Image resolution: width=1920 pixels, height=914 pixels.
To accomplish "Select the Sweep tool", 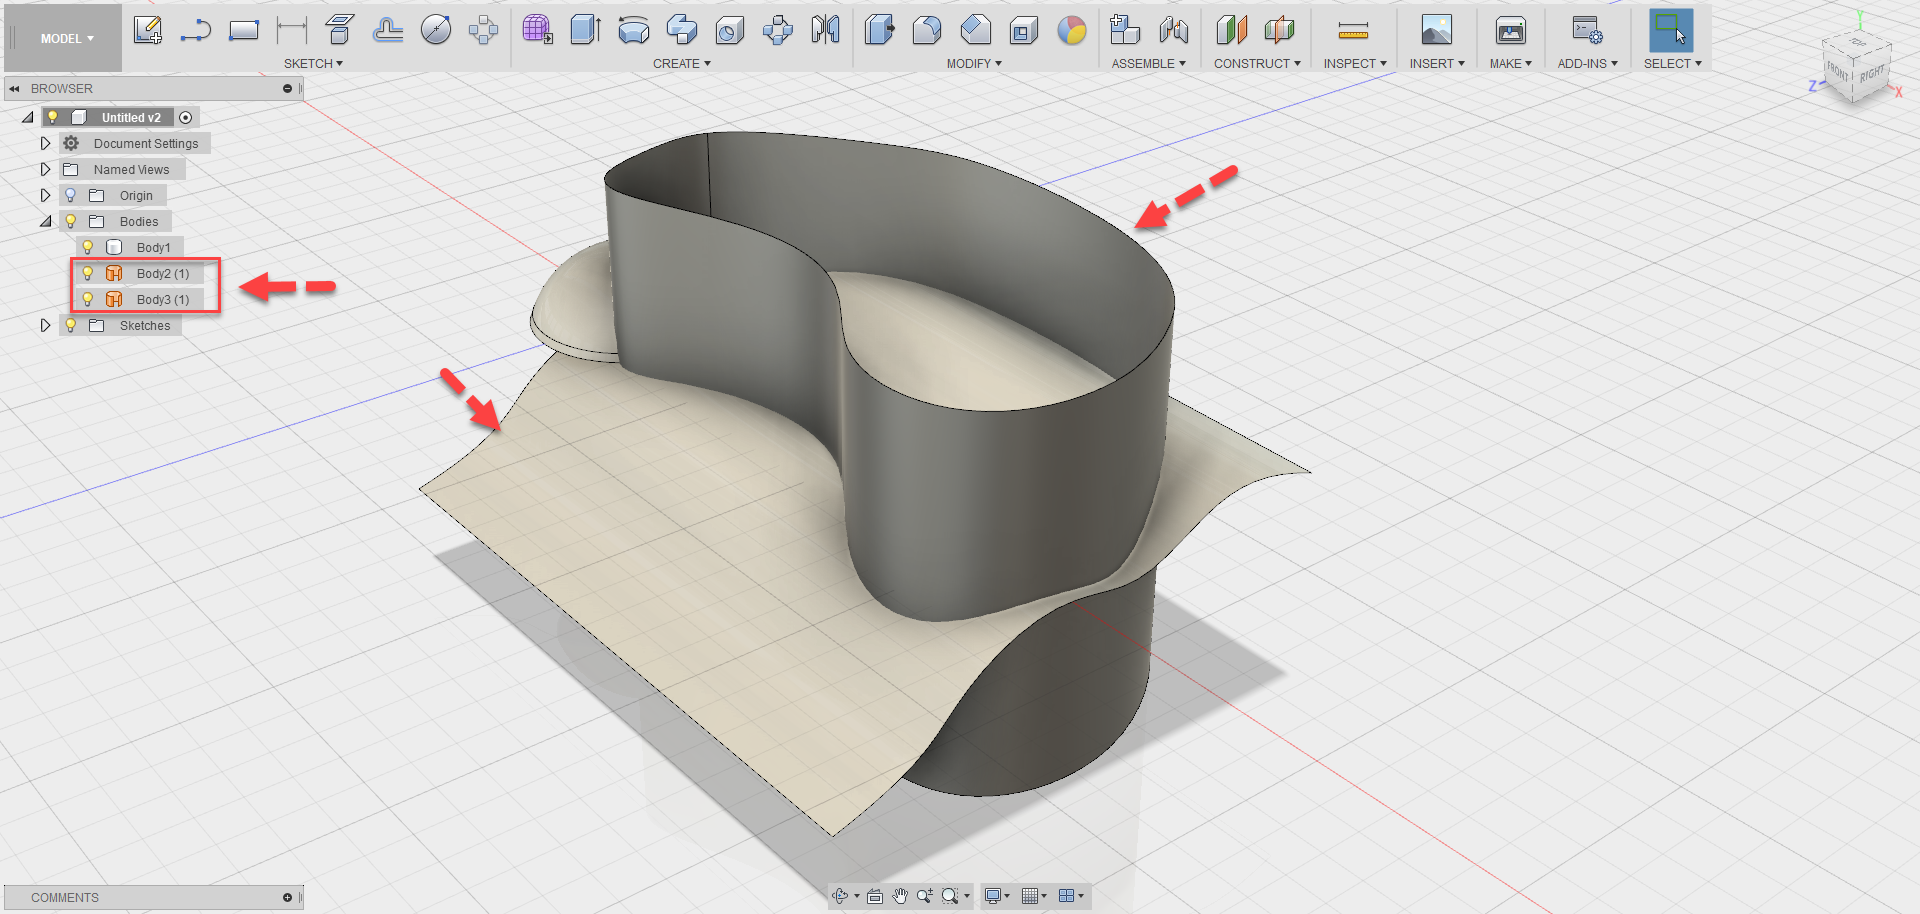I will 681,30.
